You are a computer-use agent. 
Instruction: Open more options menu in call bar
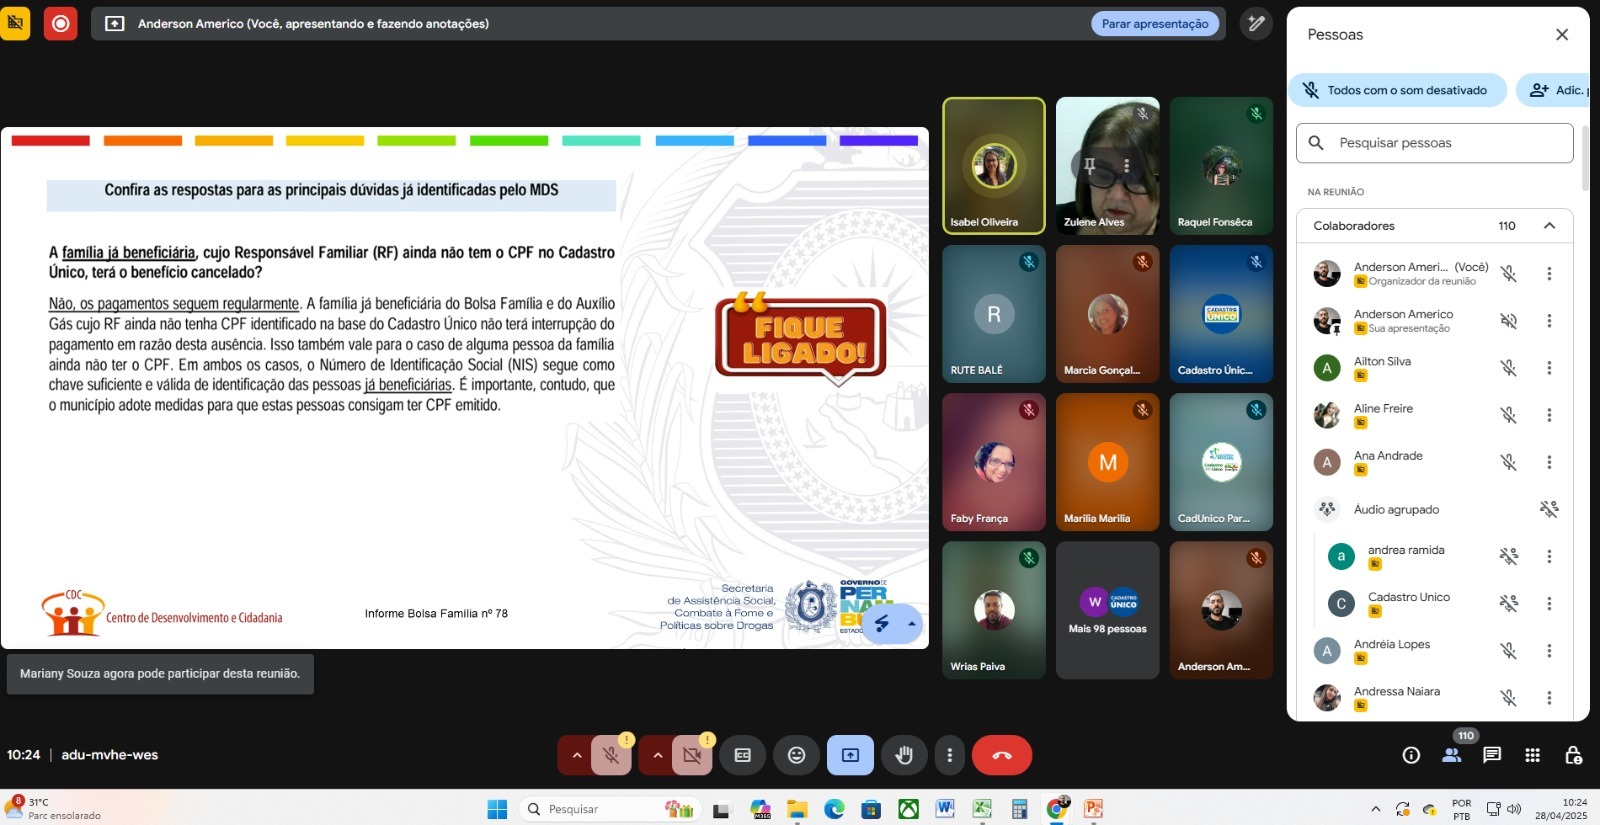pyautogui.click(x=950, y=755)
